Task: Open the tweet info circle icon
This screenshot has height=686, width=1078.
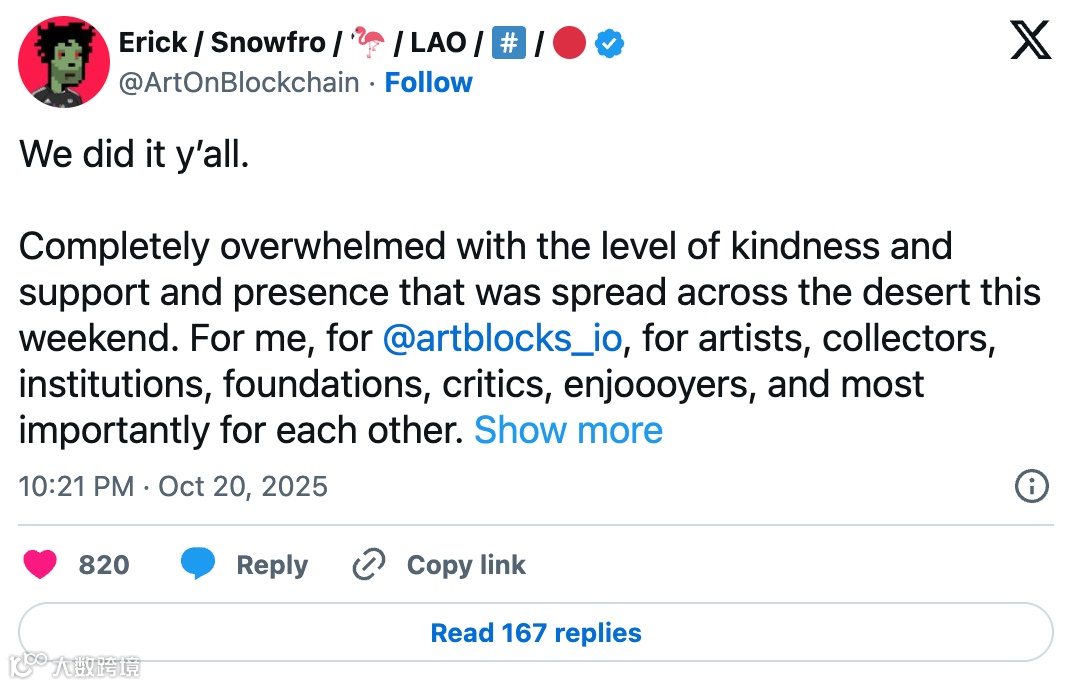Action: [x=1031, y=486]
